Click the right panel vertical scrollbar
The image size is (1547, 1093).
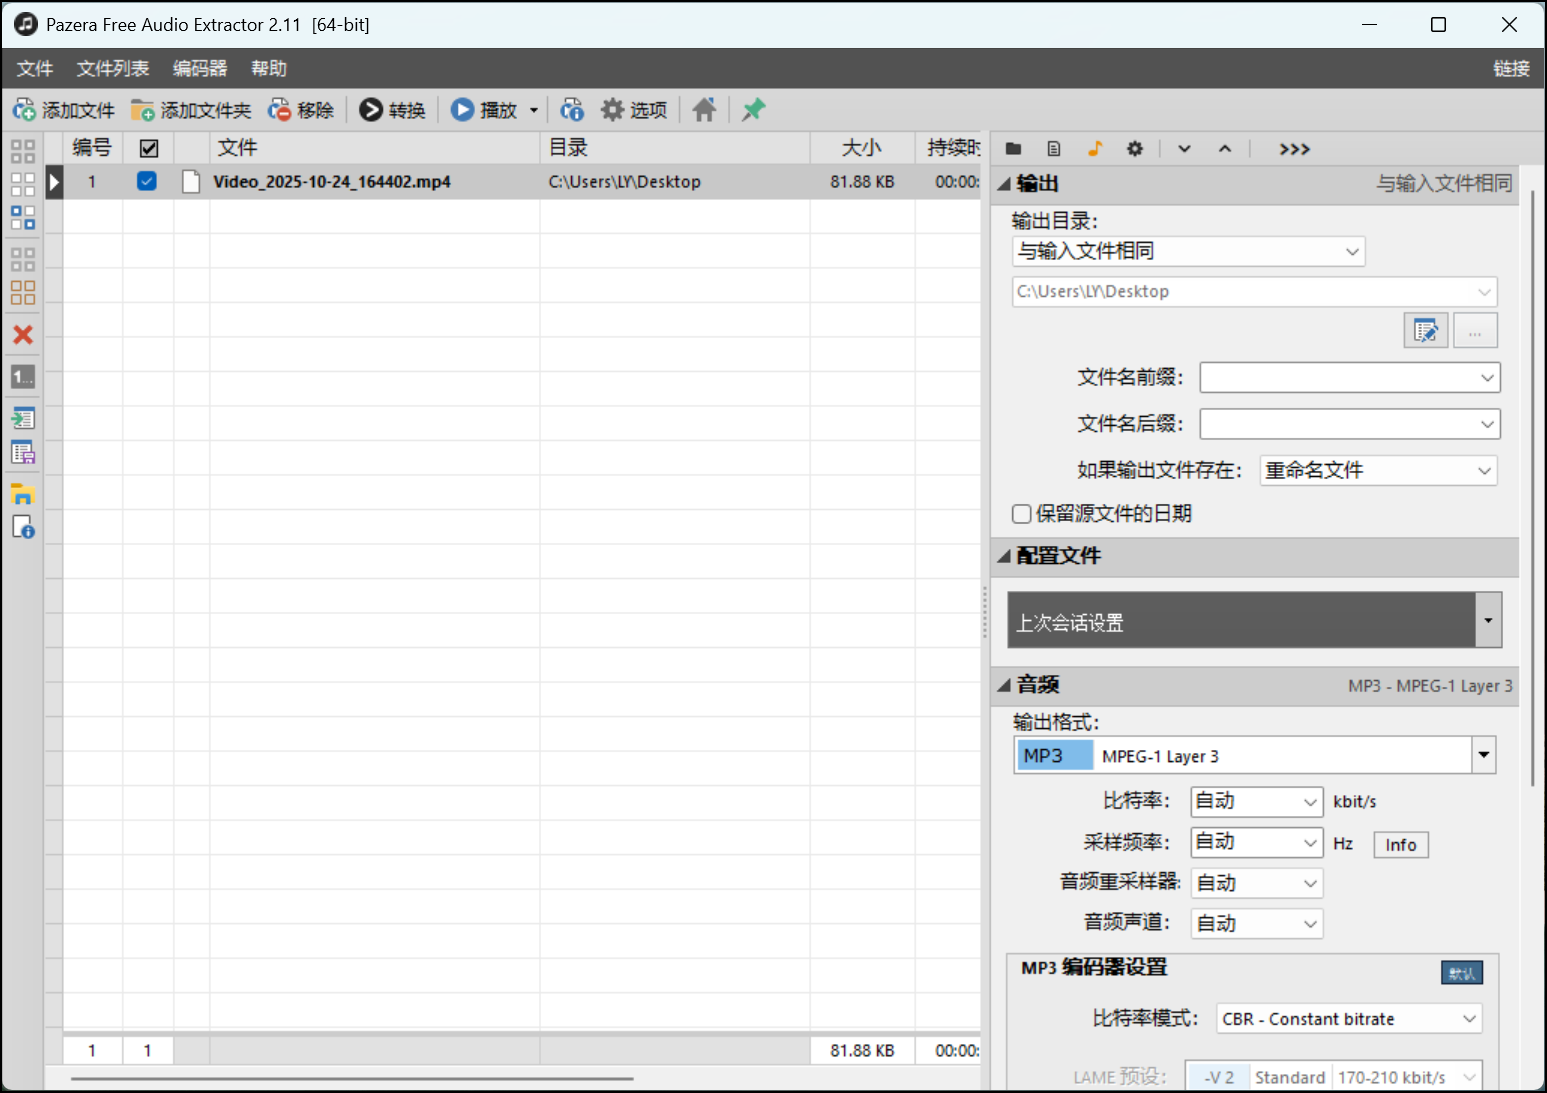(1533, 487)
